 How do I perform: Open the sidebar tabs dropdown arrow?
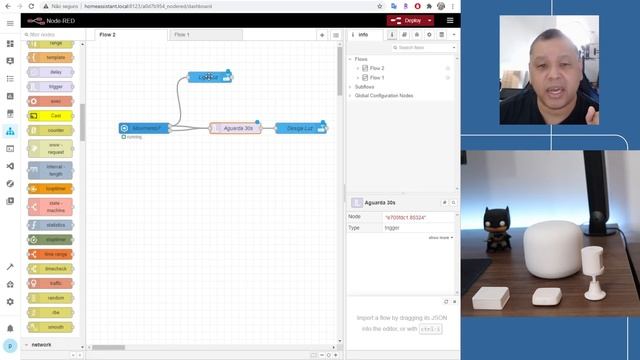point(454,35)
